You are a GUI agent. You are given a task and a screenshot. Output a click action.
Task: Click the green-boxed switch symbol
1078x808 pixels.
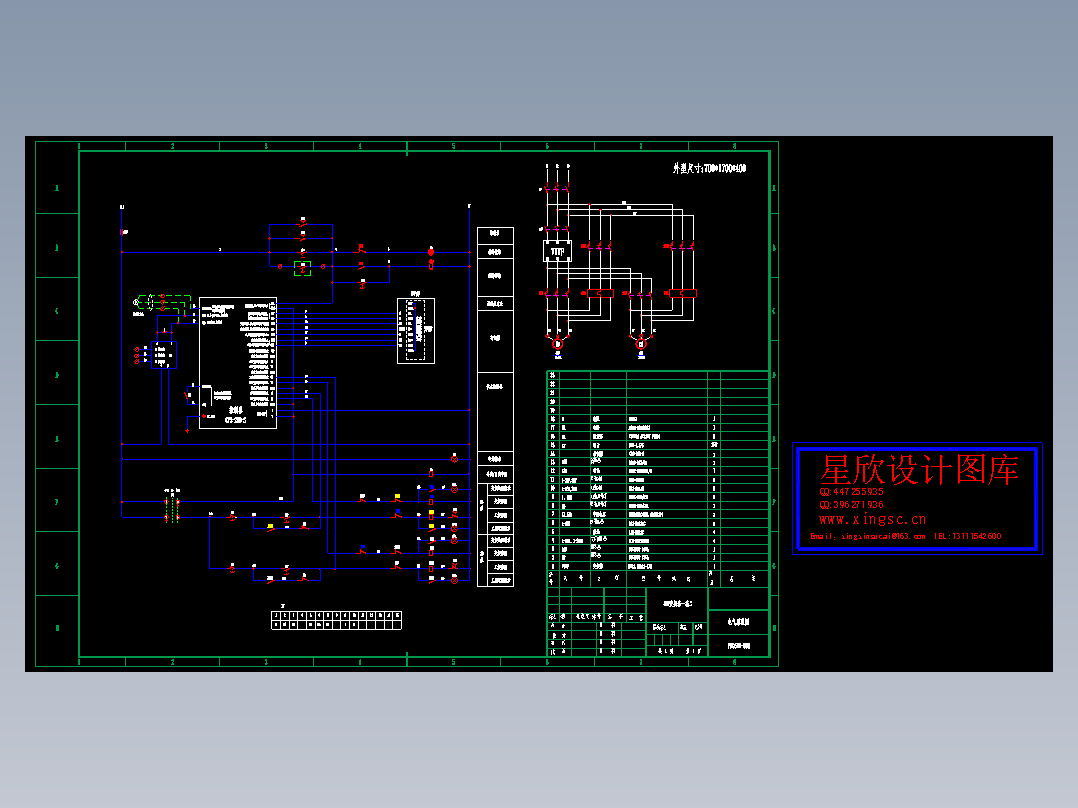click(302, 268)
